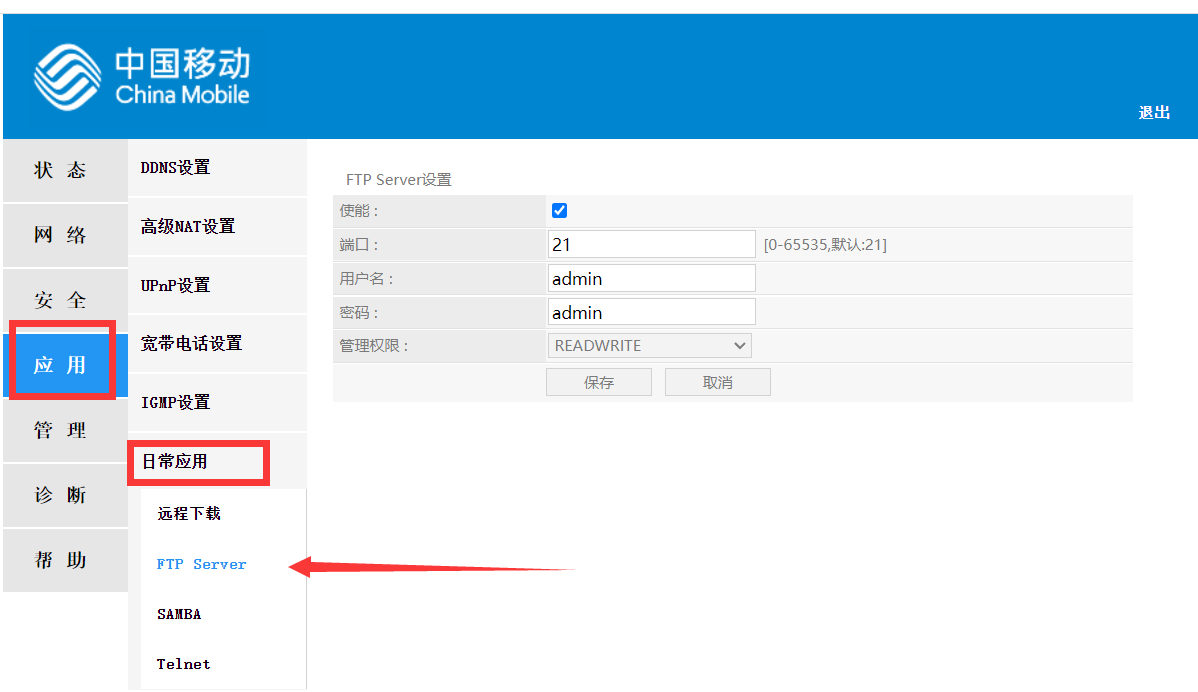Click the 端口 field label
This screenshot has width=1198, height=692.
point(358,244)
